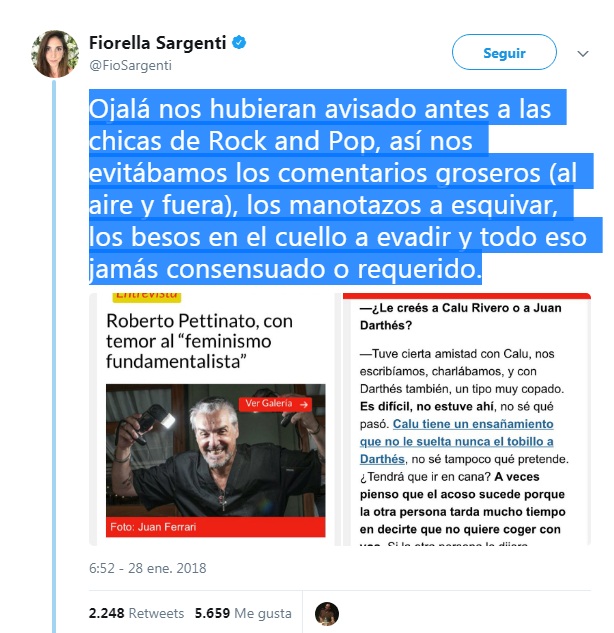
Task: Click the Pettinato photo in article
Action: 216,450
